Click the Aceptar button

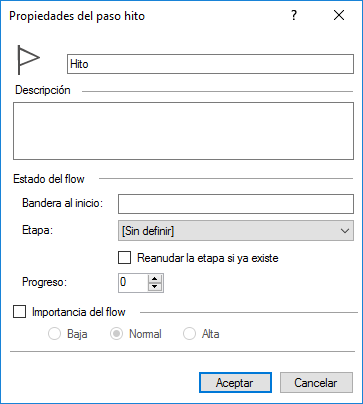click(x=235, y=383)
